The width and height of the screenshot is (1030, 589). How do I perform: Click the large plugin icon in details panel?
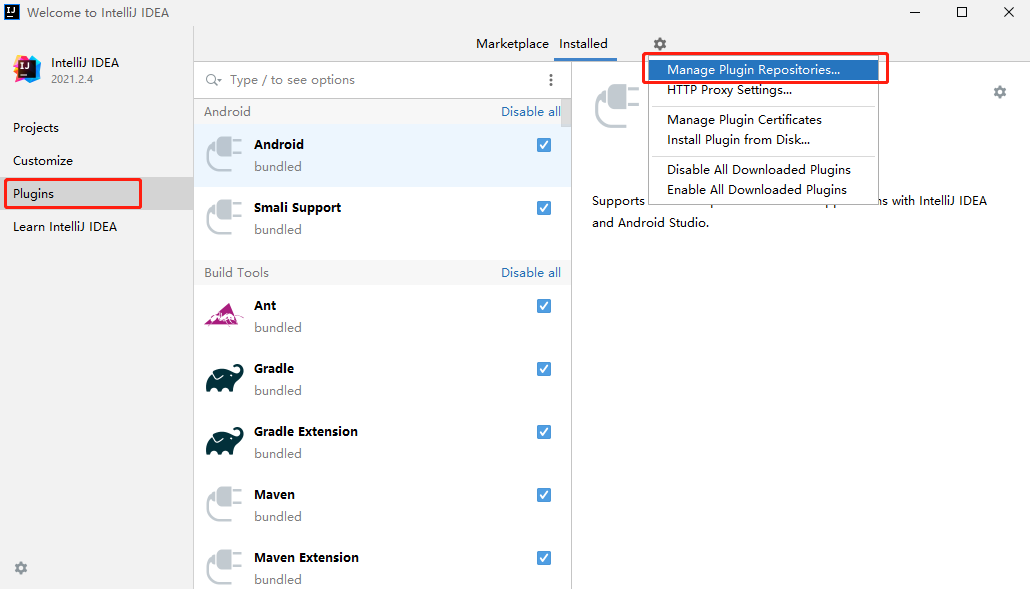(617, 106)
